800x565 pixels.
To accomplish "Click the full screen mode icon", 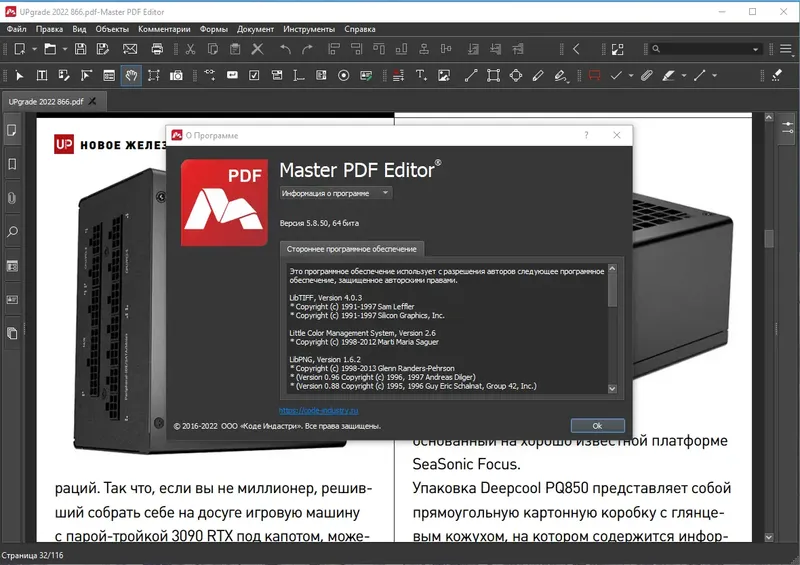I will pyautogui.click(x=617, y=49).
